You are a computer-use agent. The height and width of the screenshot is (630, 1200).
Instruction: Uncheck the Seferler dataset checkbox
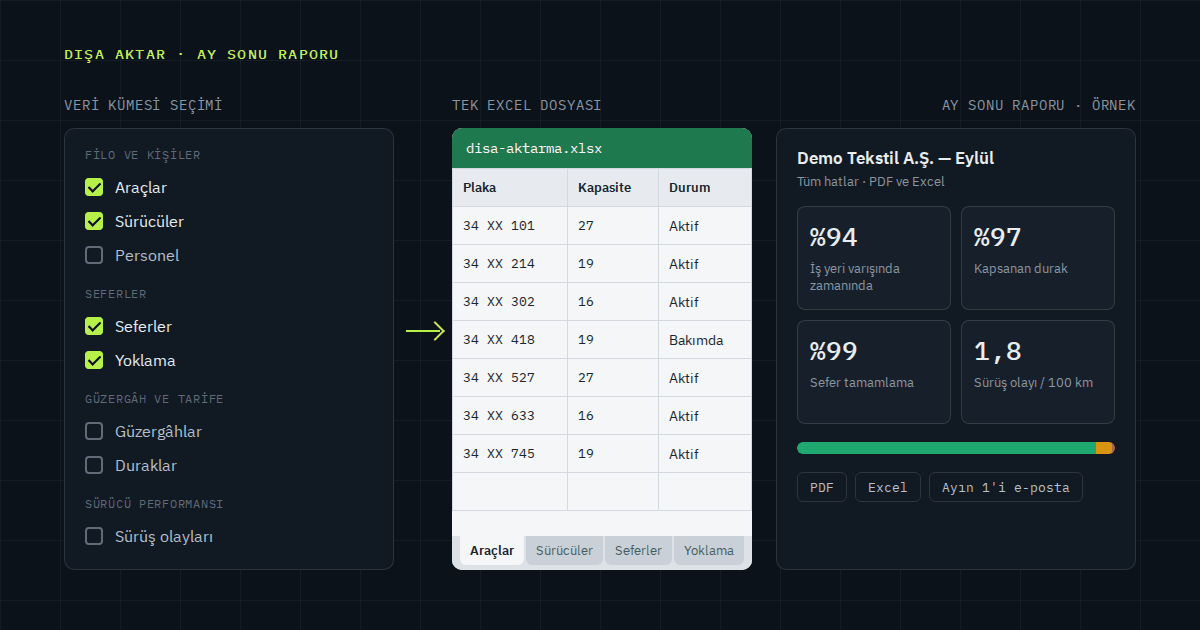tap(94, 326)
